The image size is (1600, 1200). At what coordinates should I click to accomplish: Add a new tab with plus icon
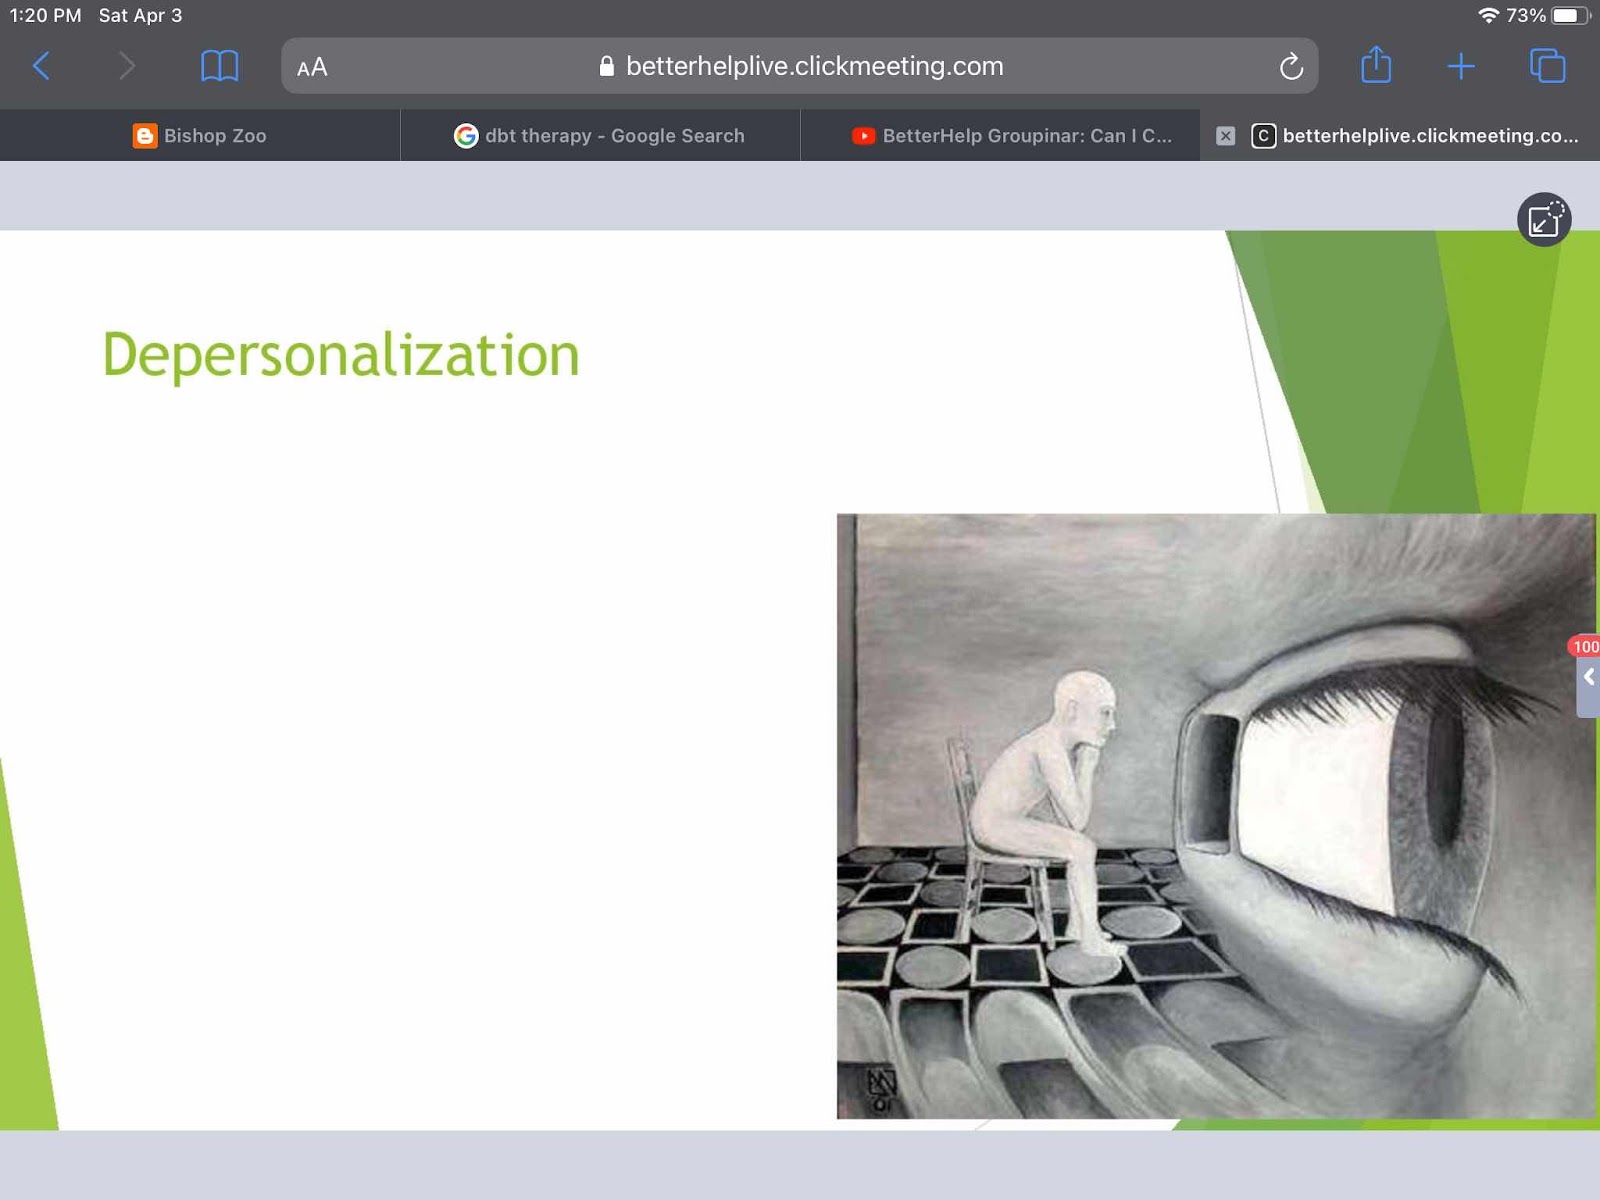(1461, 66)
